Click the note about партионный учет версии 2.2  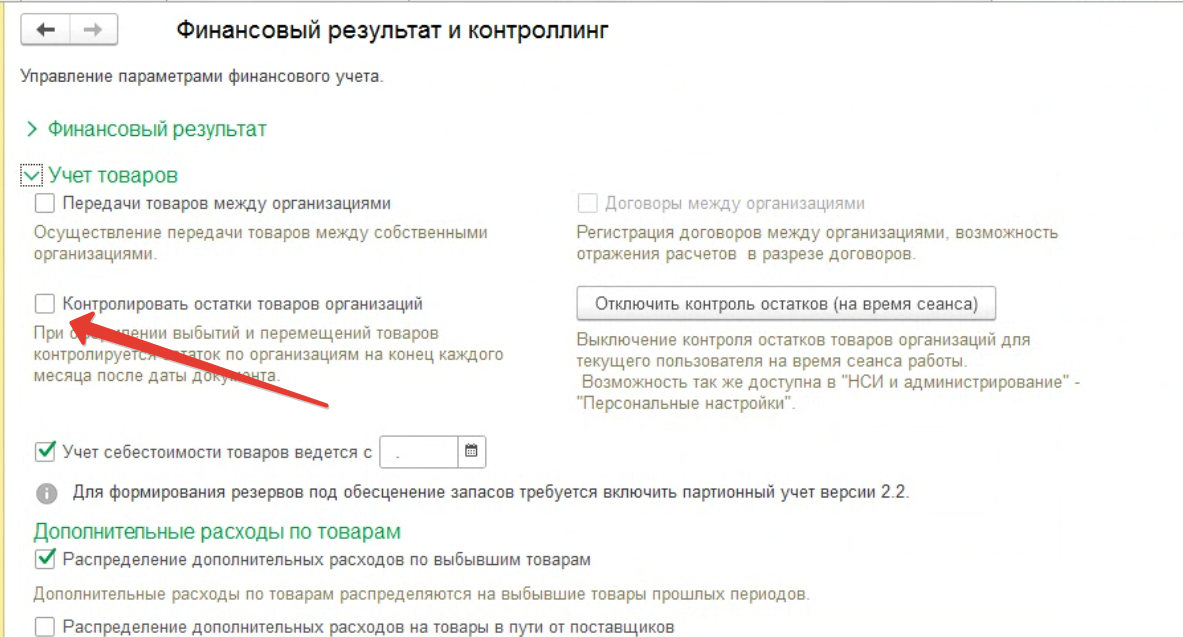[x=490, y=493]
